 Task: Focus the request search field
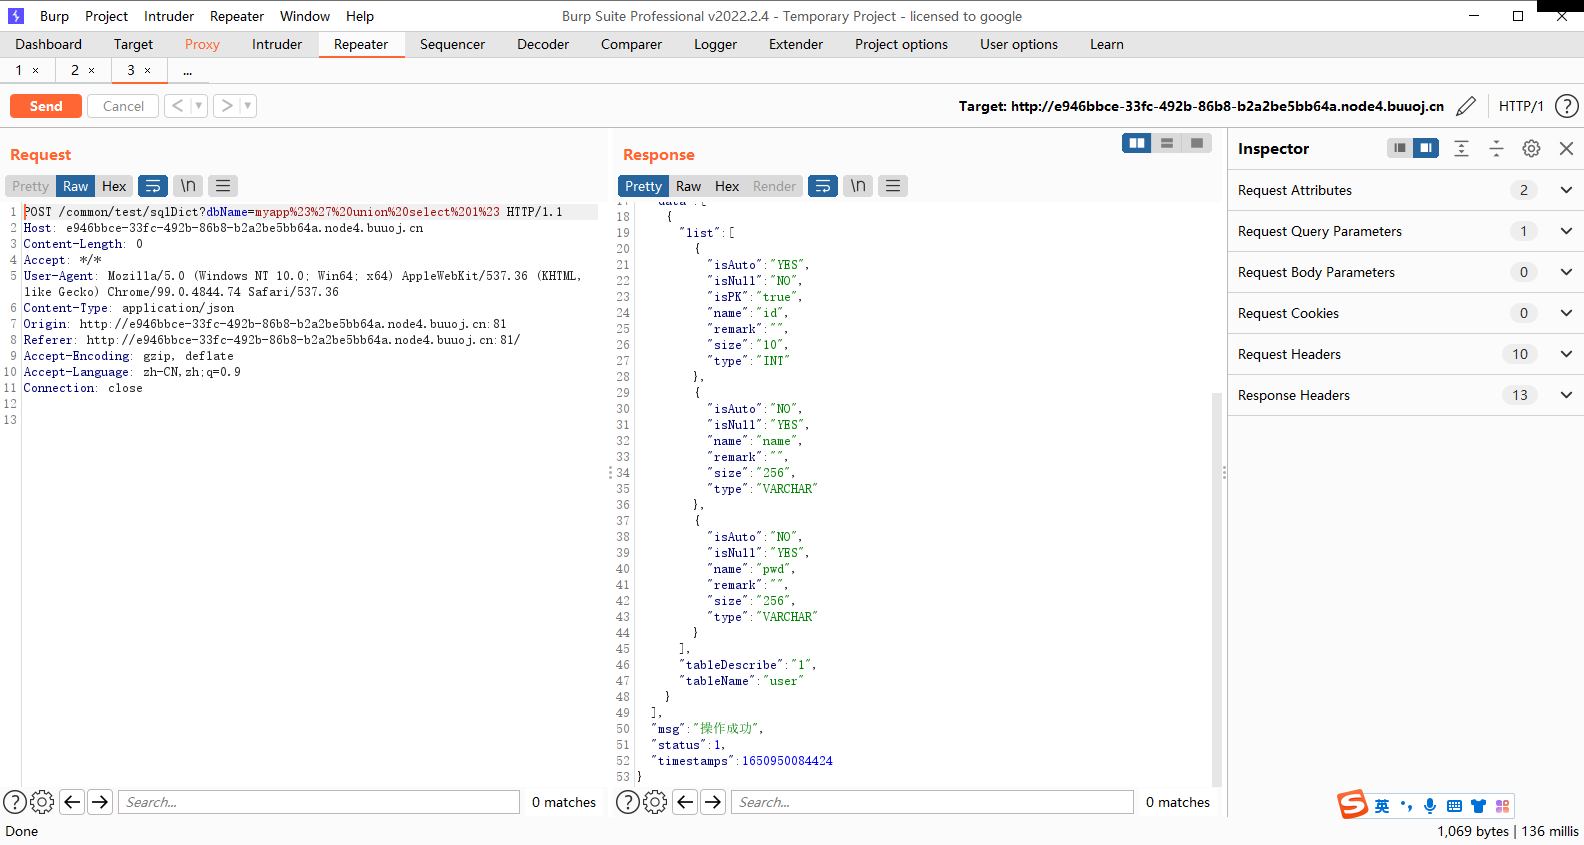click(319, 802)
